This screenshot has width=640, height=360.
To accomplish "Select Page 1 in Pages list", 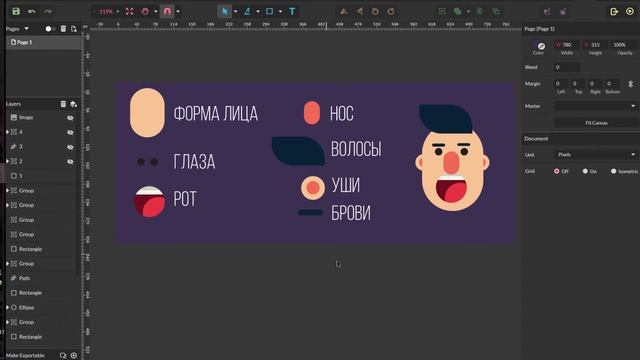I will coord(43,42).
